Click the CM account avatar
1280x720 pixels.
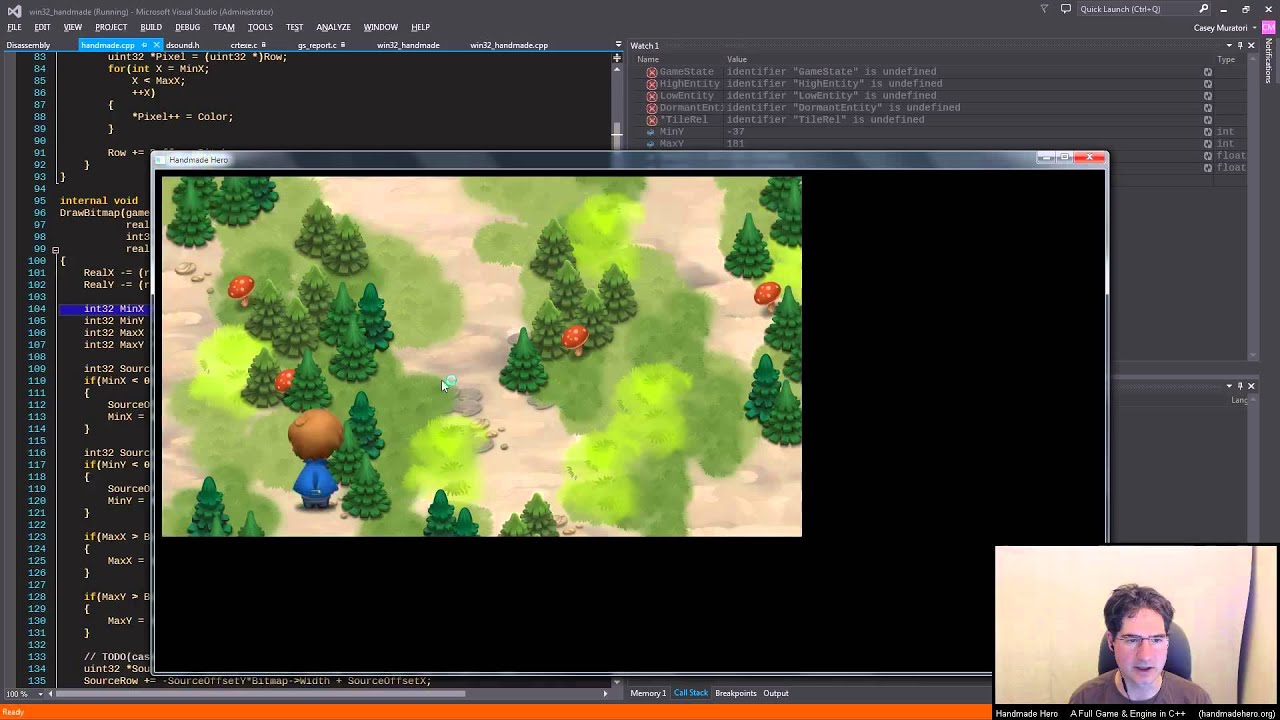(1266, 27)
